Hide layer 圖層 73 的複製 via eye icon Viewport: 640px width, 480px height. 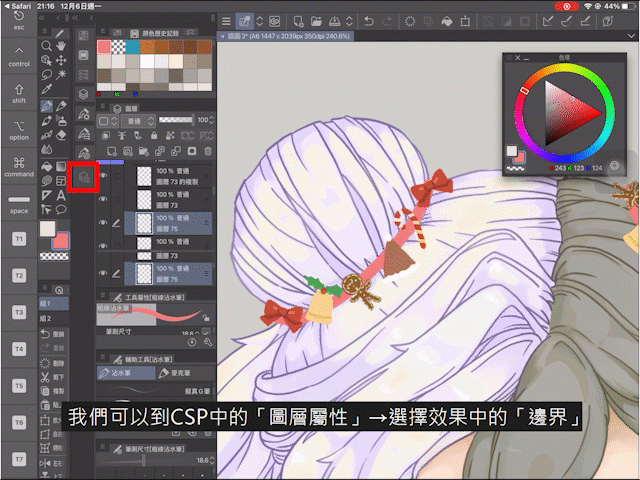(x=103, y=176)
